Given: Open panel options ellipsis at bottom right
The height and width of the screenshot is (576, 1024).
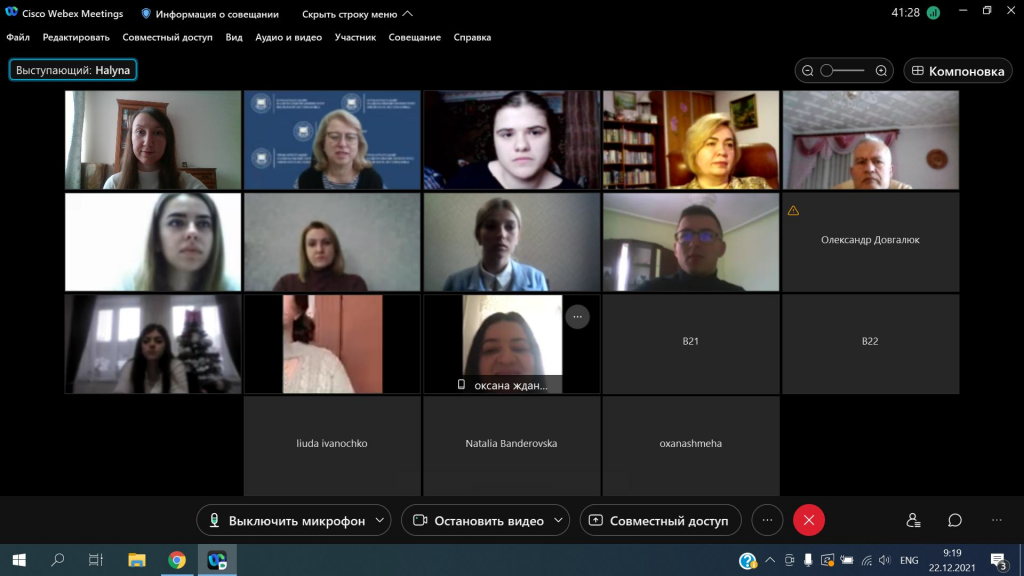Looking at the screenshot, I should (996, 520).
